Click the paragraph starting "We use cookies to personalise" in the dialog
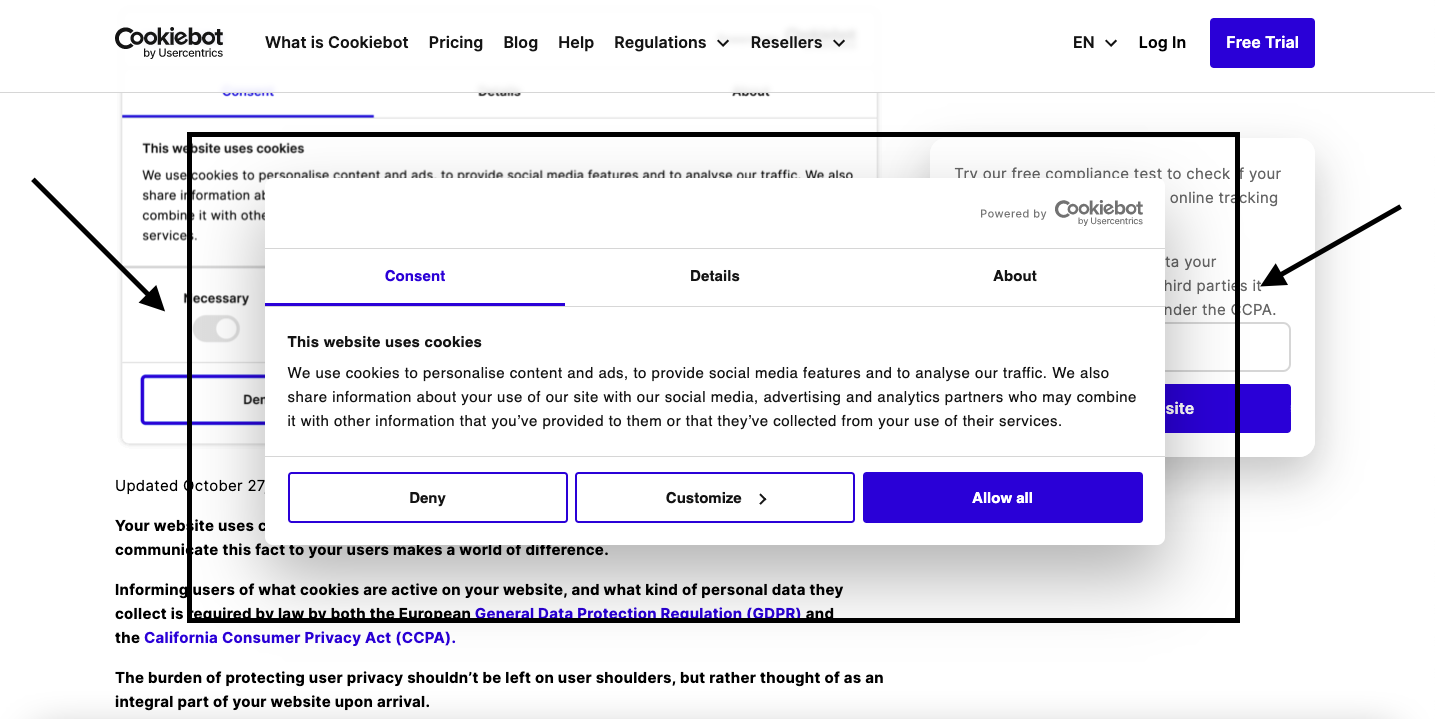 [x=712, y=397]
